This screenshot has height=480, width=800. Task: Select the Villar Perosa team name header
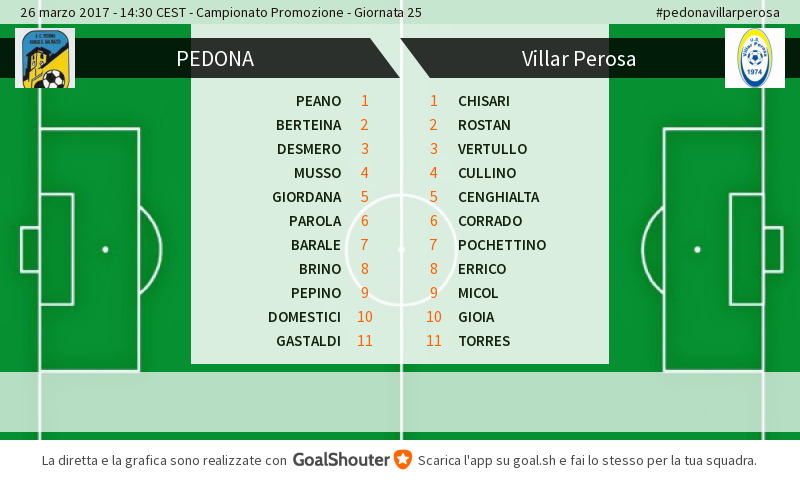(x=579, y=59)
